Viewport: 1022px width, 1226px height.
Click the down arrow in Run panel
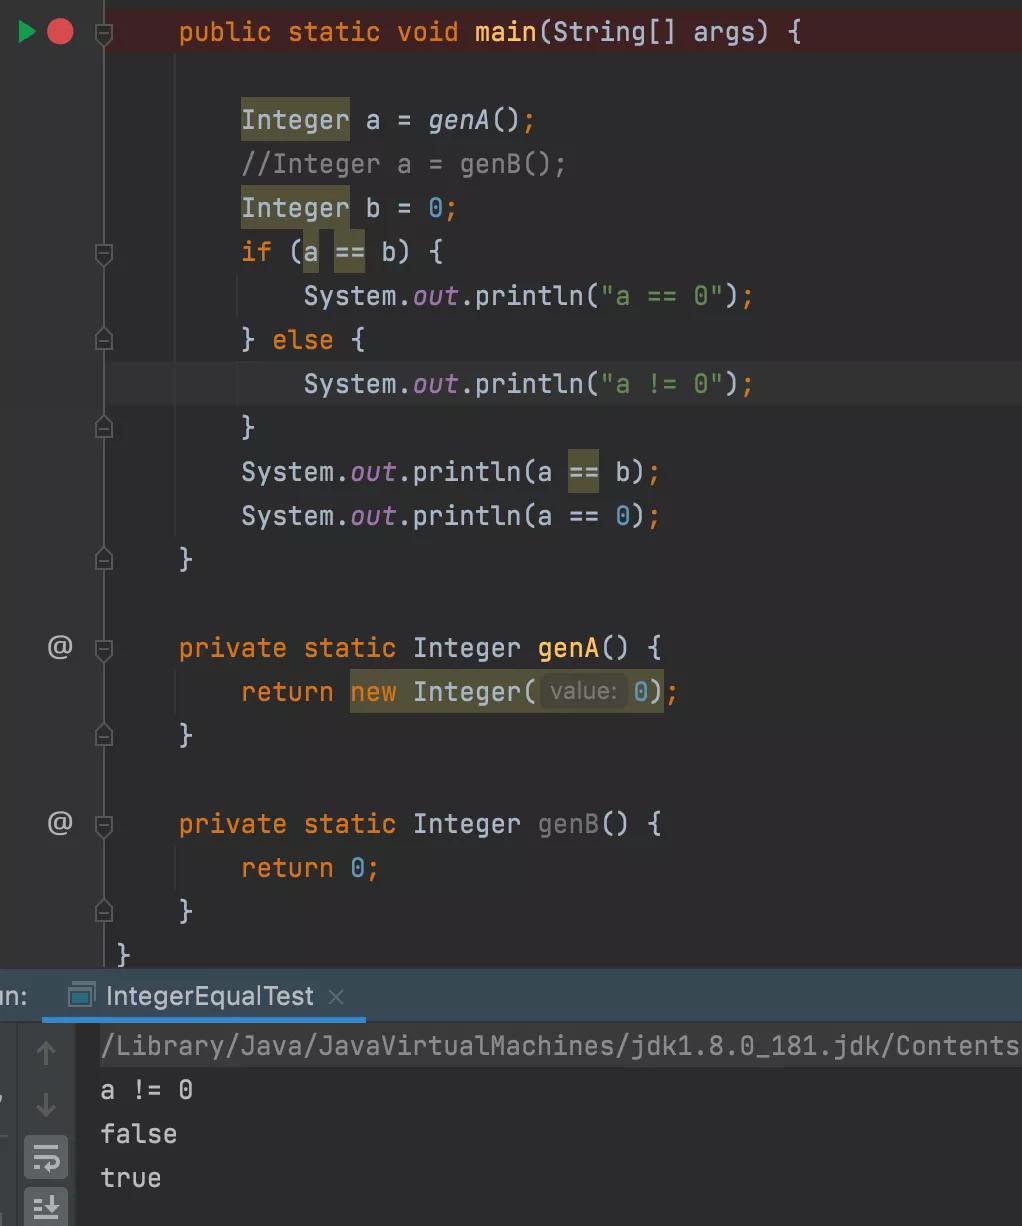(x=46, y=1105)
